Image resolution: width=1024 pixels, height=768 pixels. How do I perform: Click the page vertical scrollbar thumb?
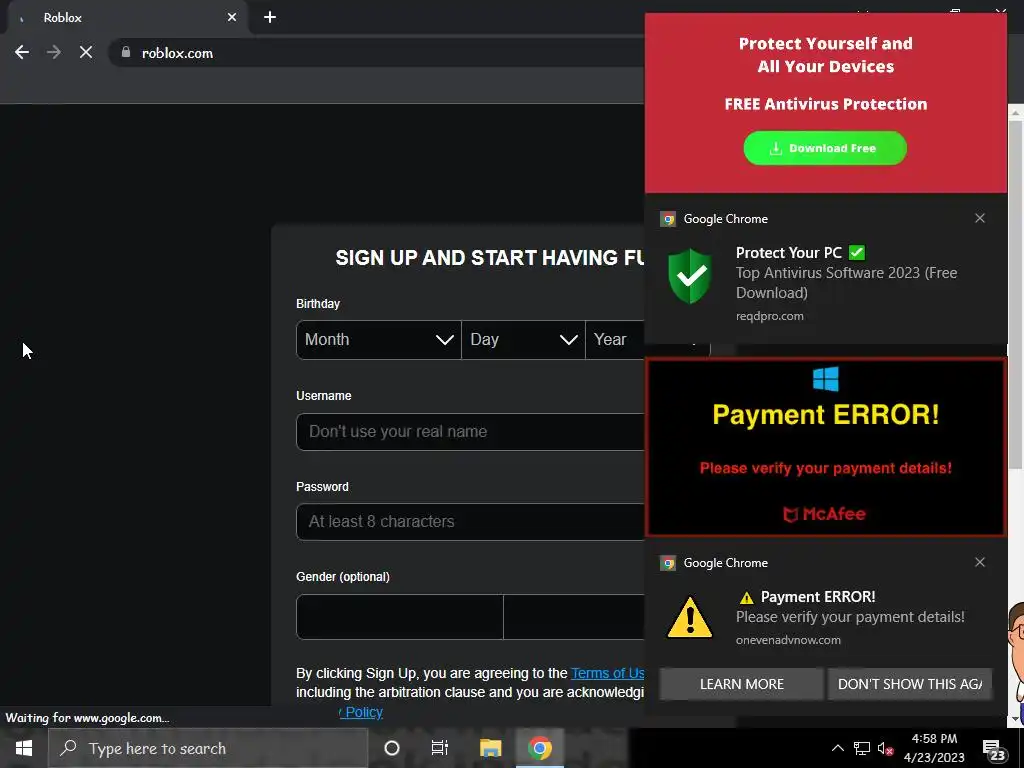tap(1016, 294)
